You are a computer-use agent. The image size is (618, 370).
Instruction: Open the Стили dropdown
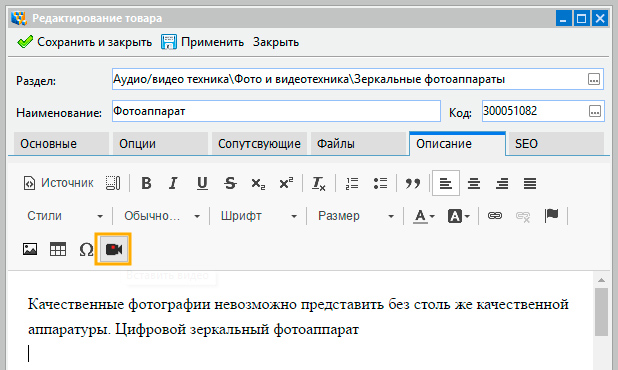[x=65, y=216]
